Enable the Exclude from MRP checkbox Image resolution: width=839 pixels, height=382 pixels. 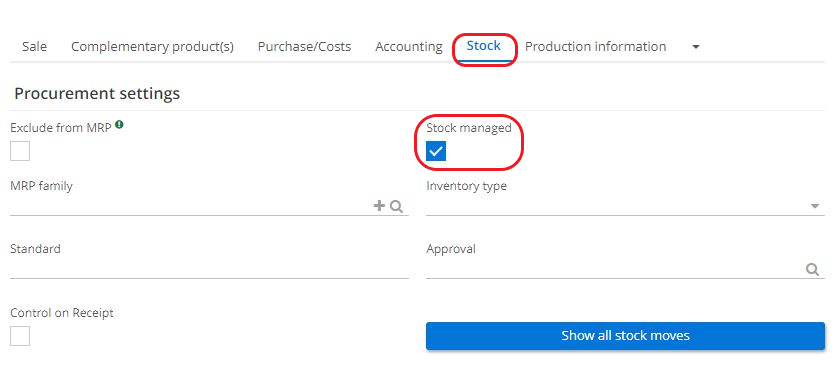[x=20, y=151]
